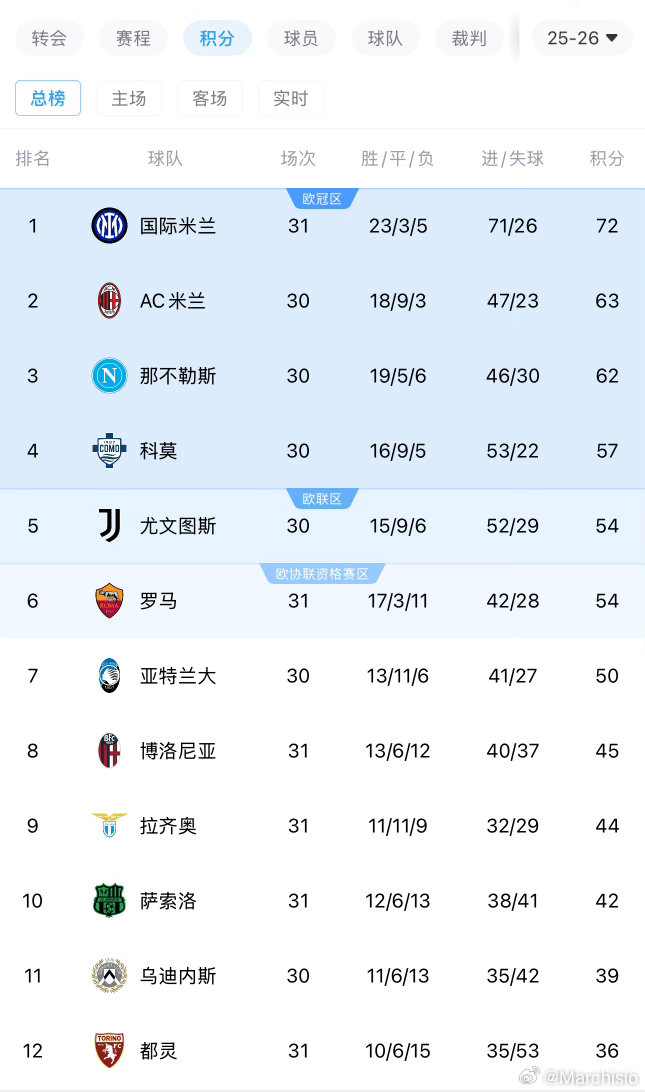This screenshot has height=1092, width=645.
Task: Select the Atalanta team badge
Action: point(109,675)
